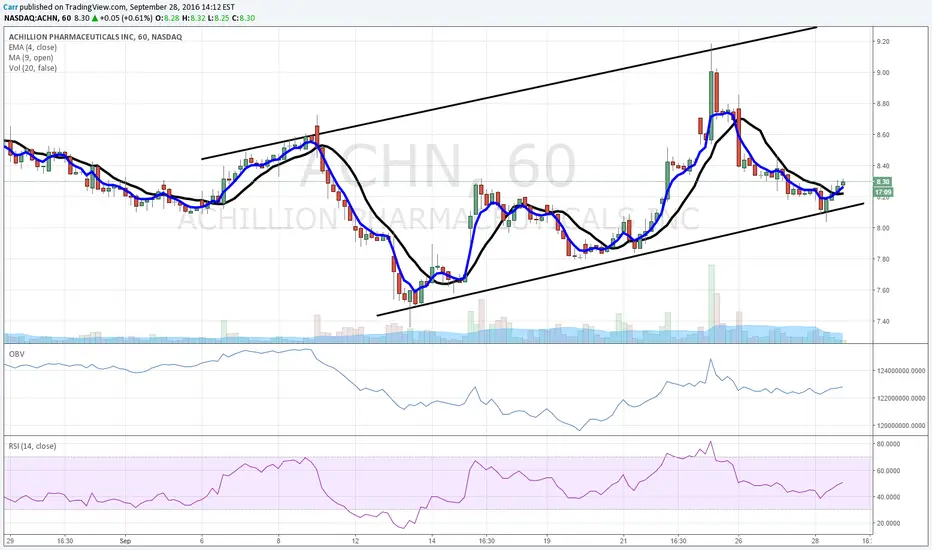Click the high value H:8.32
This screenshot has width=932, height=550.
click(193, 18)
